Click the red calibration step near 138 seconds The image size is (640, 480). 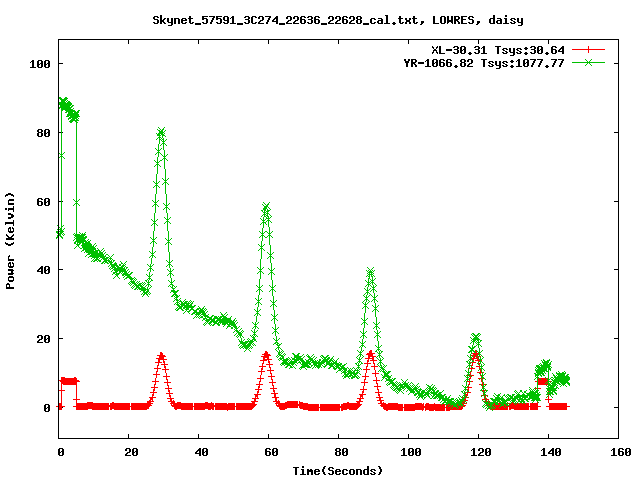tap(542, 382)
